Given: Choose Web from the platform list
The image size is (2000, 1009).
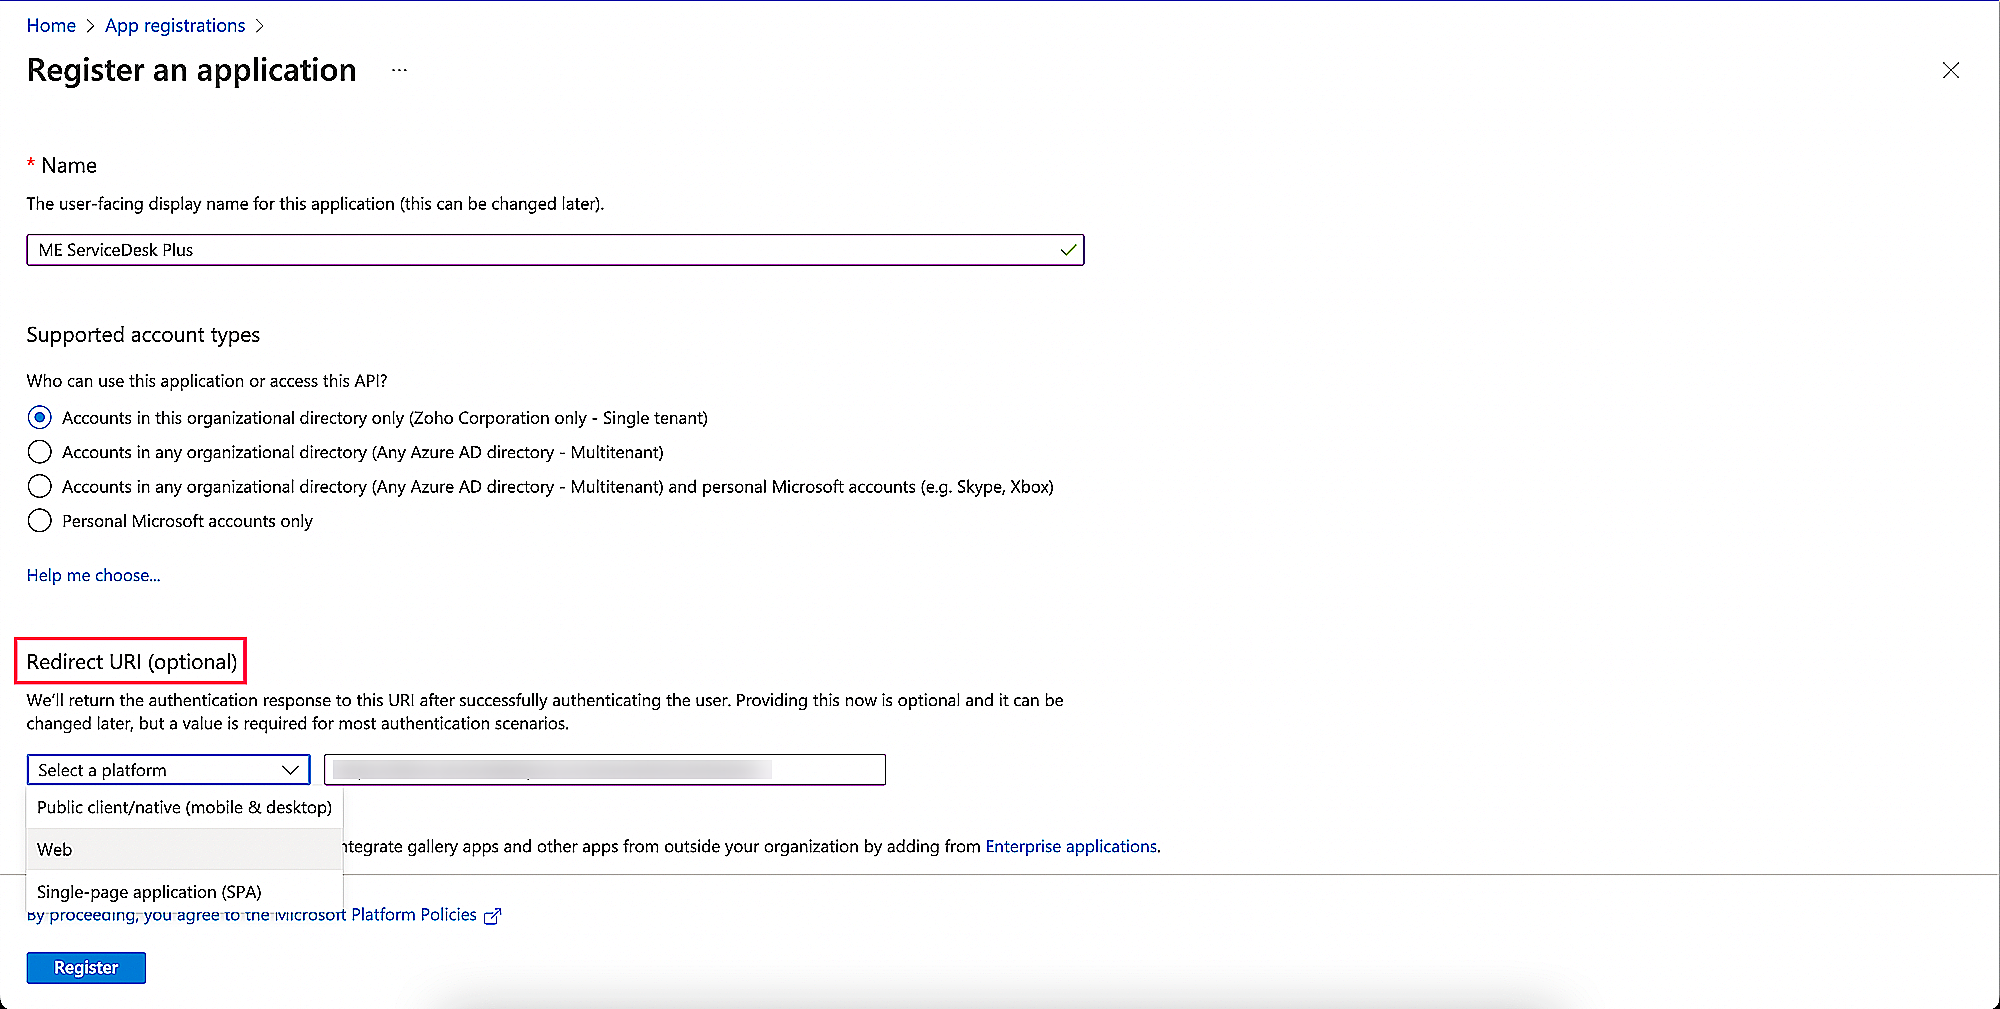Looking at the screenshot, I should point(184,849).
